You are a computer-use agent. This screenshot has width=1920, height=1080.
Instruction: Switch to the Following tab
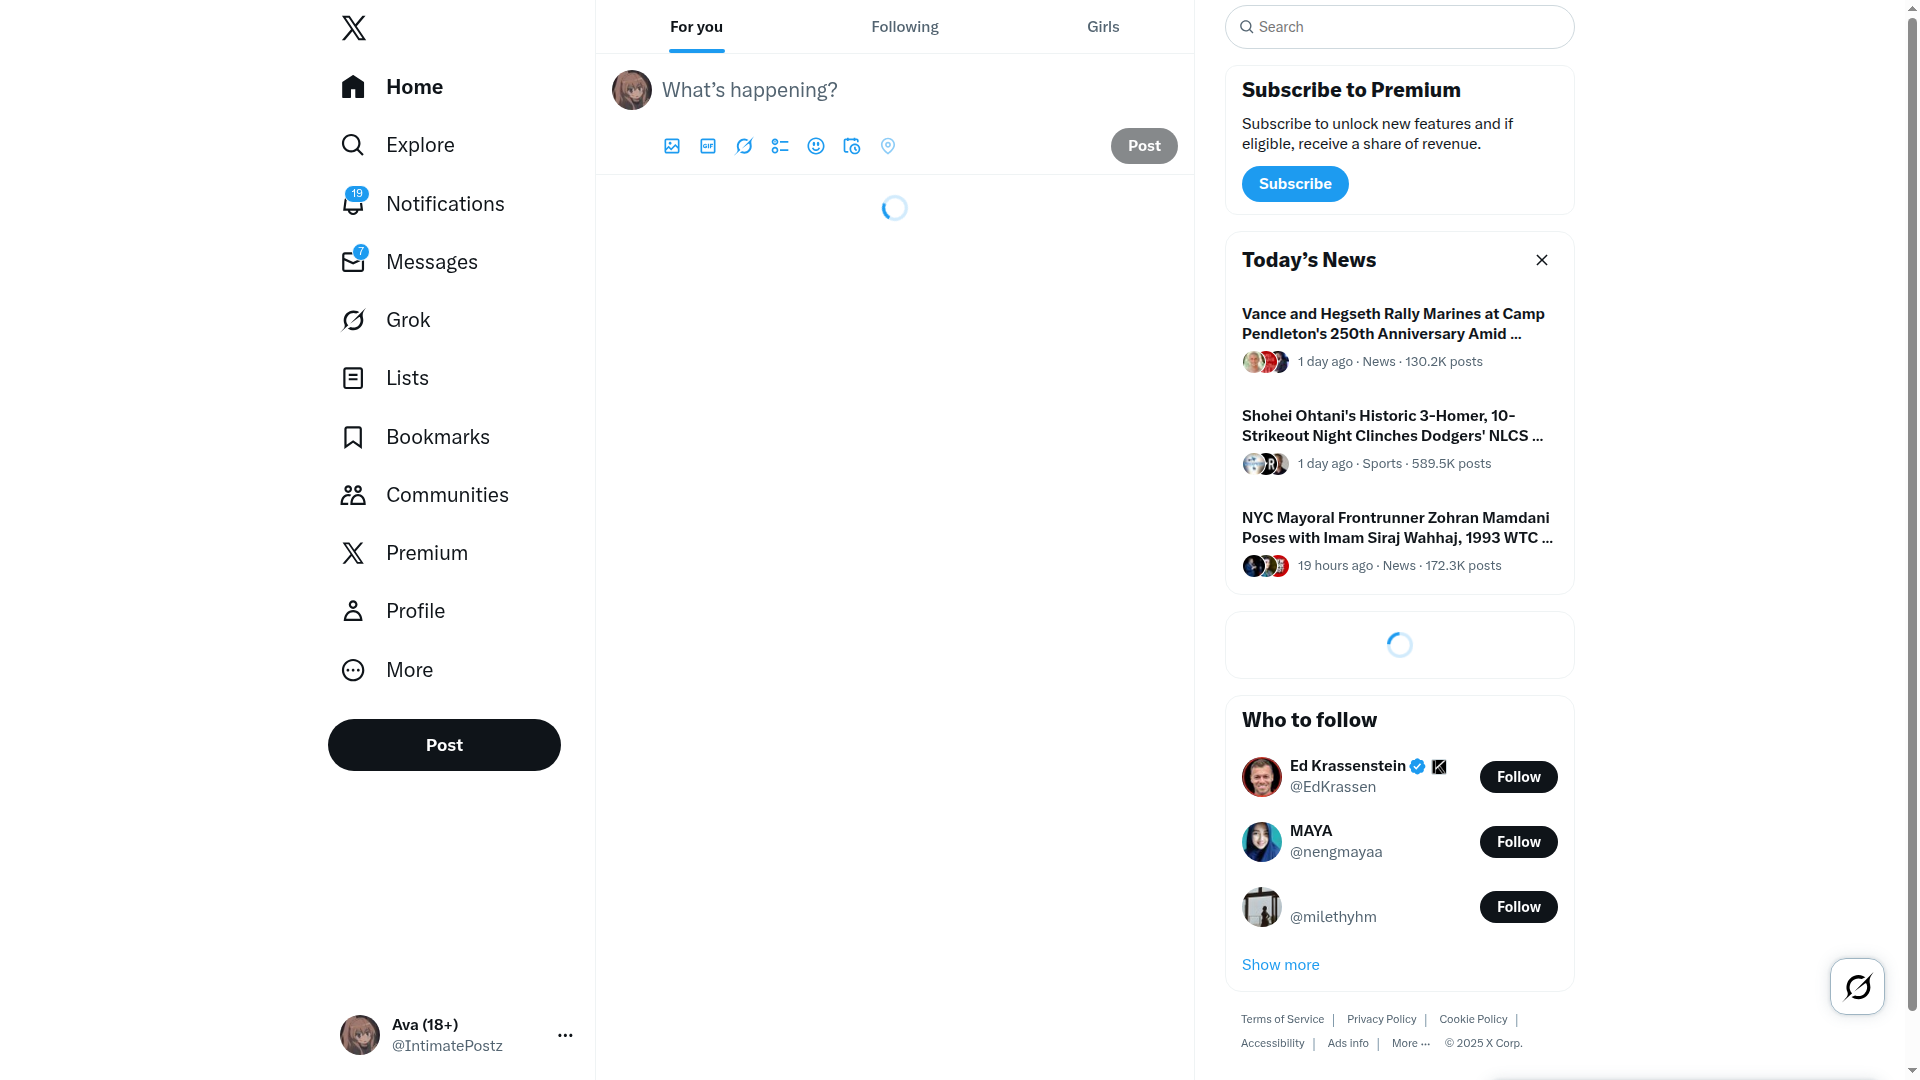[905, 27]
